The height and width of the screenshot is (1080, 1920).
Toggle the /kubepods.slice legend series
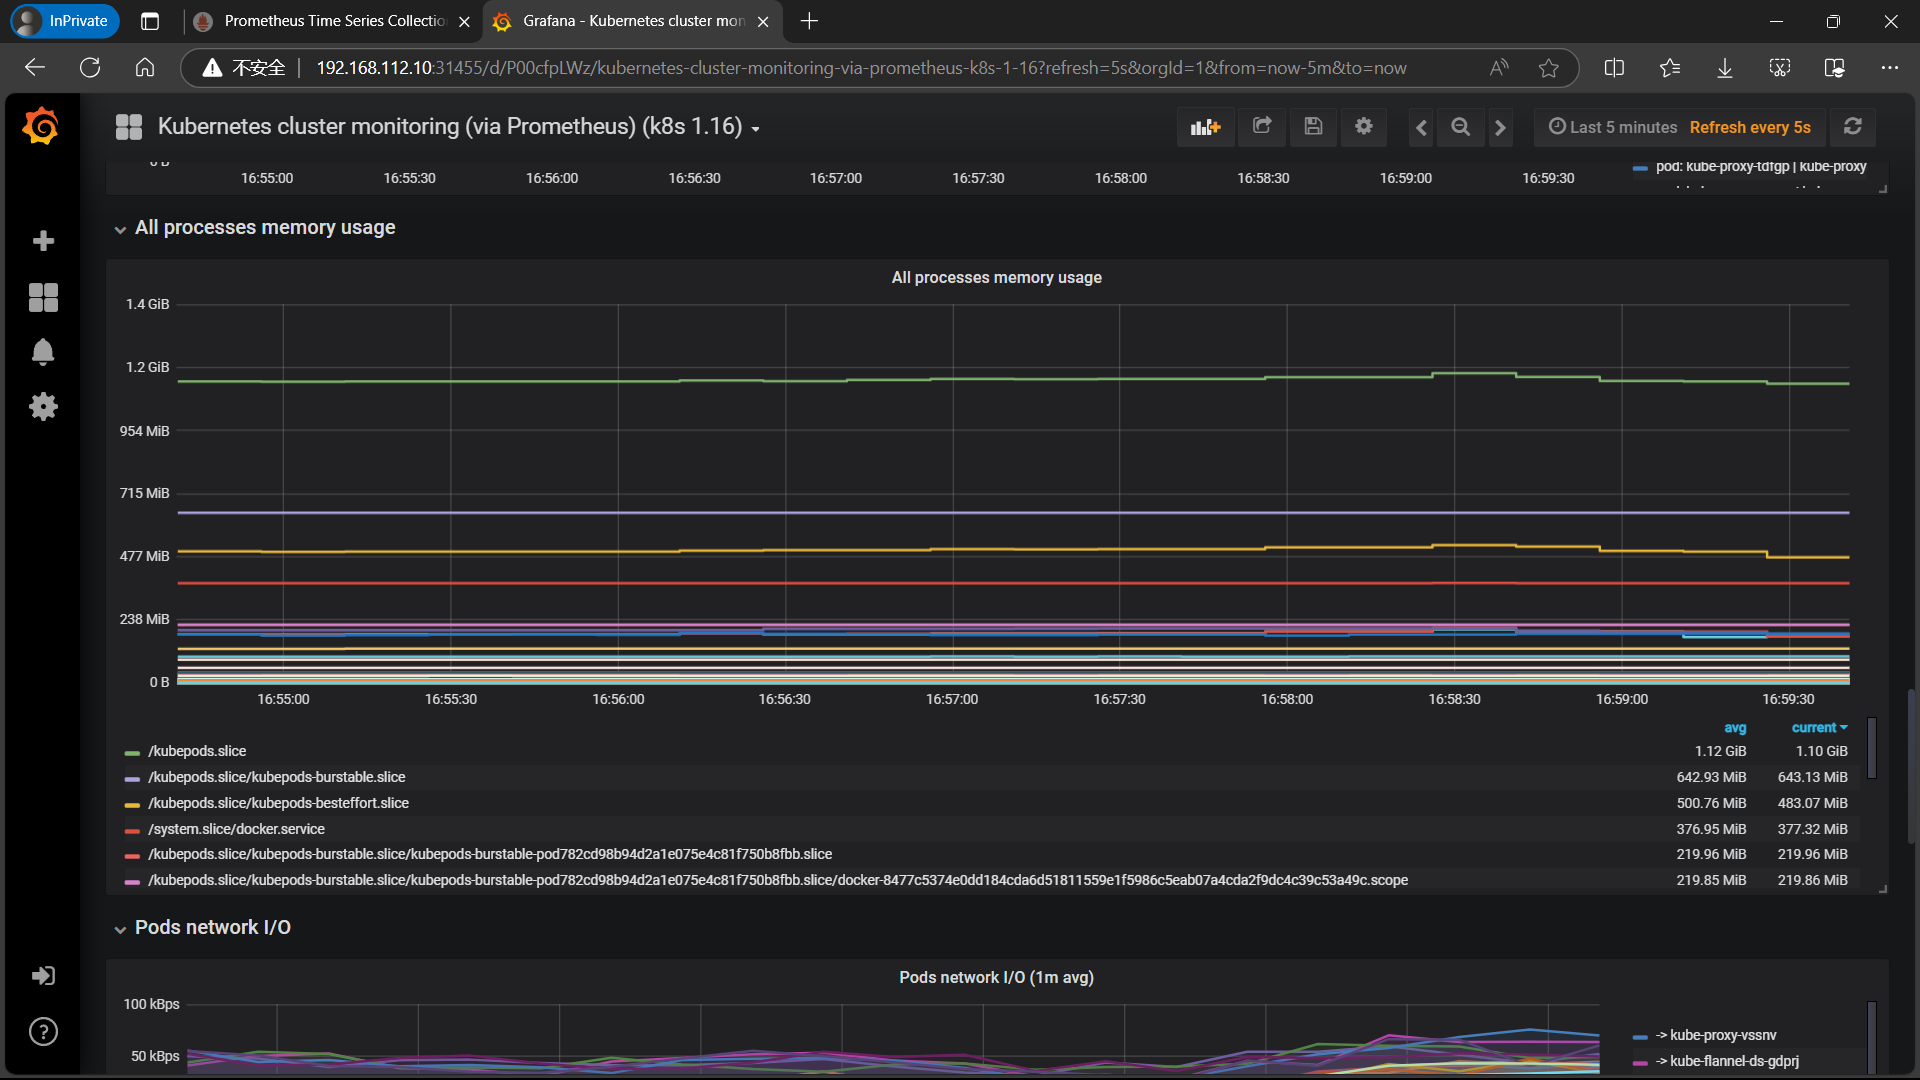click(197, 751)
